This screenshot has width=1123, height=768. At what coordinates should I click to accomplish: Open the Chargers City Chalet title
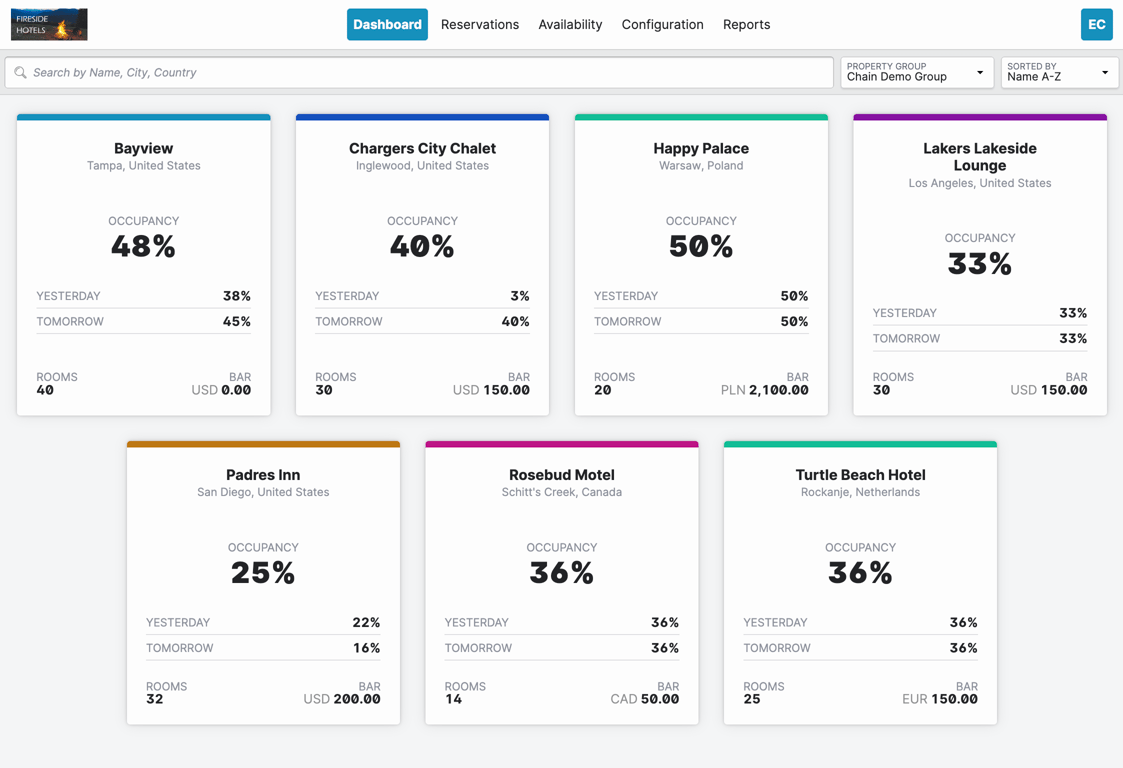tap(423, 148)
